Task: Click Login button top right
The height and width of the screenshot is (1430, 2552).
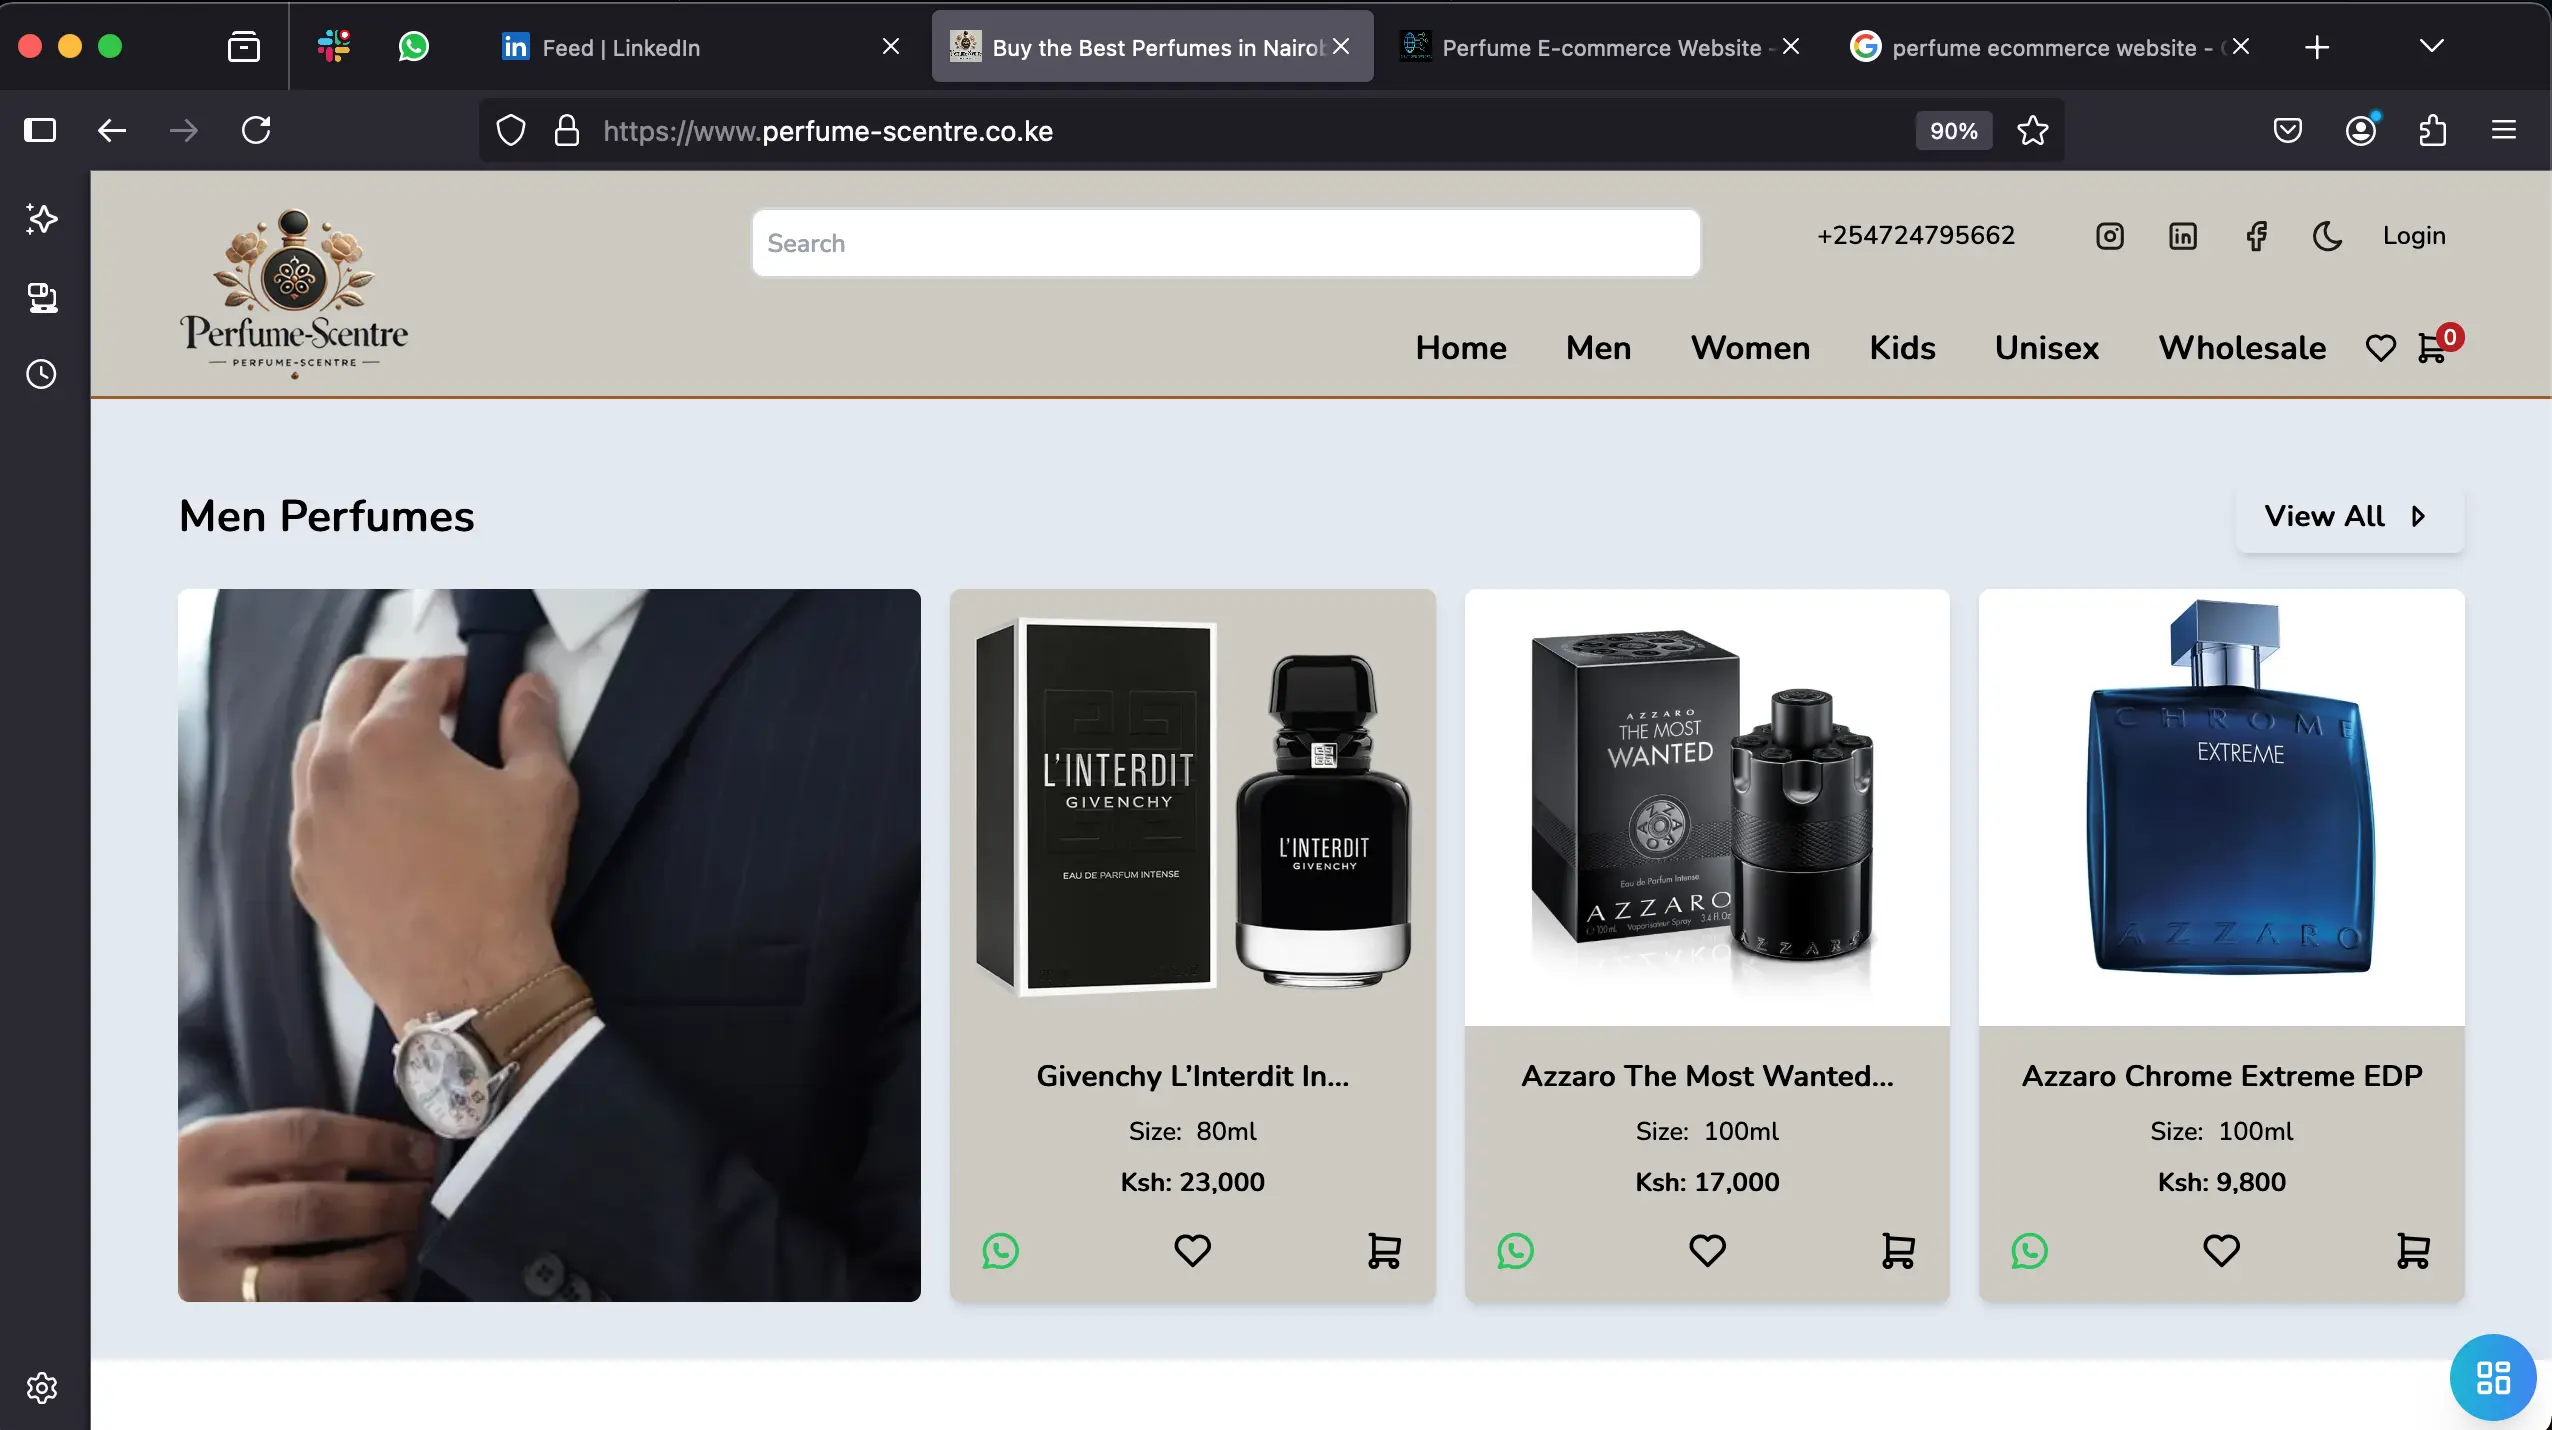Action: pos(2414,235)
